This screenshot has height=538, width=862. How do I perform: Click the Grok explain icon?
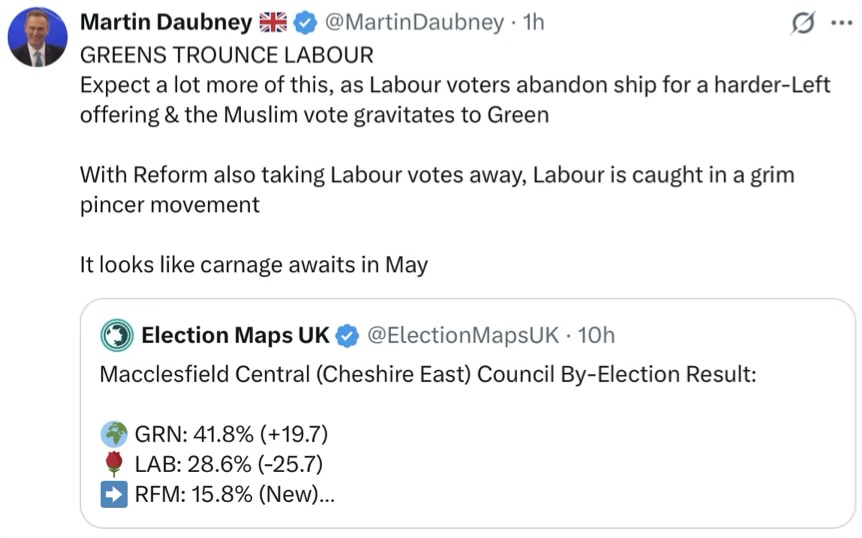pos(802,24)
